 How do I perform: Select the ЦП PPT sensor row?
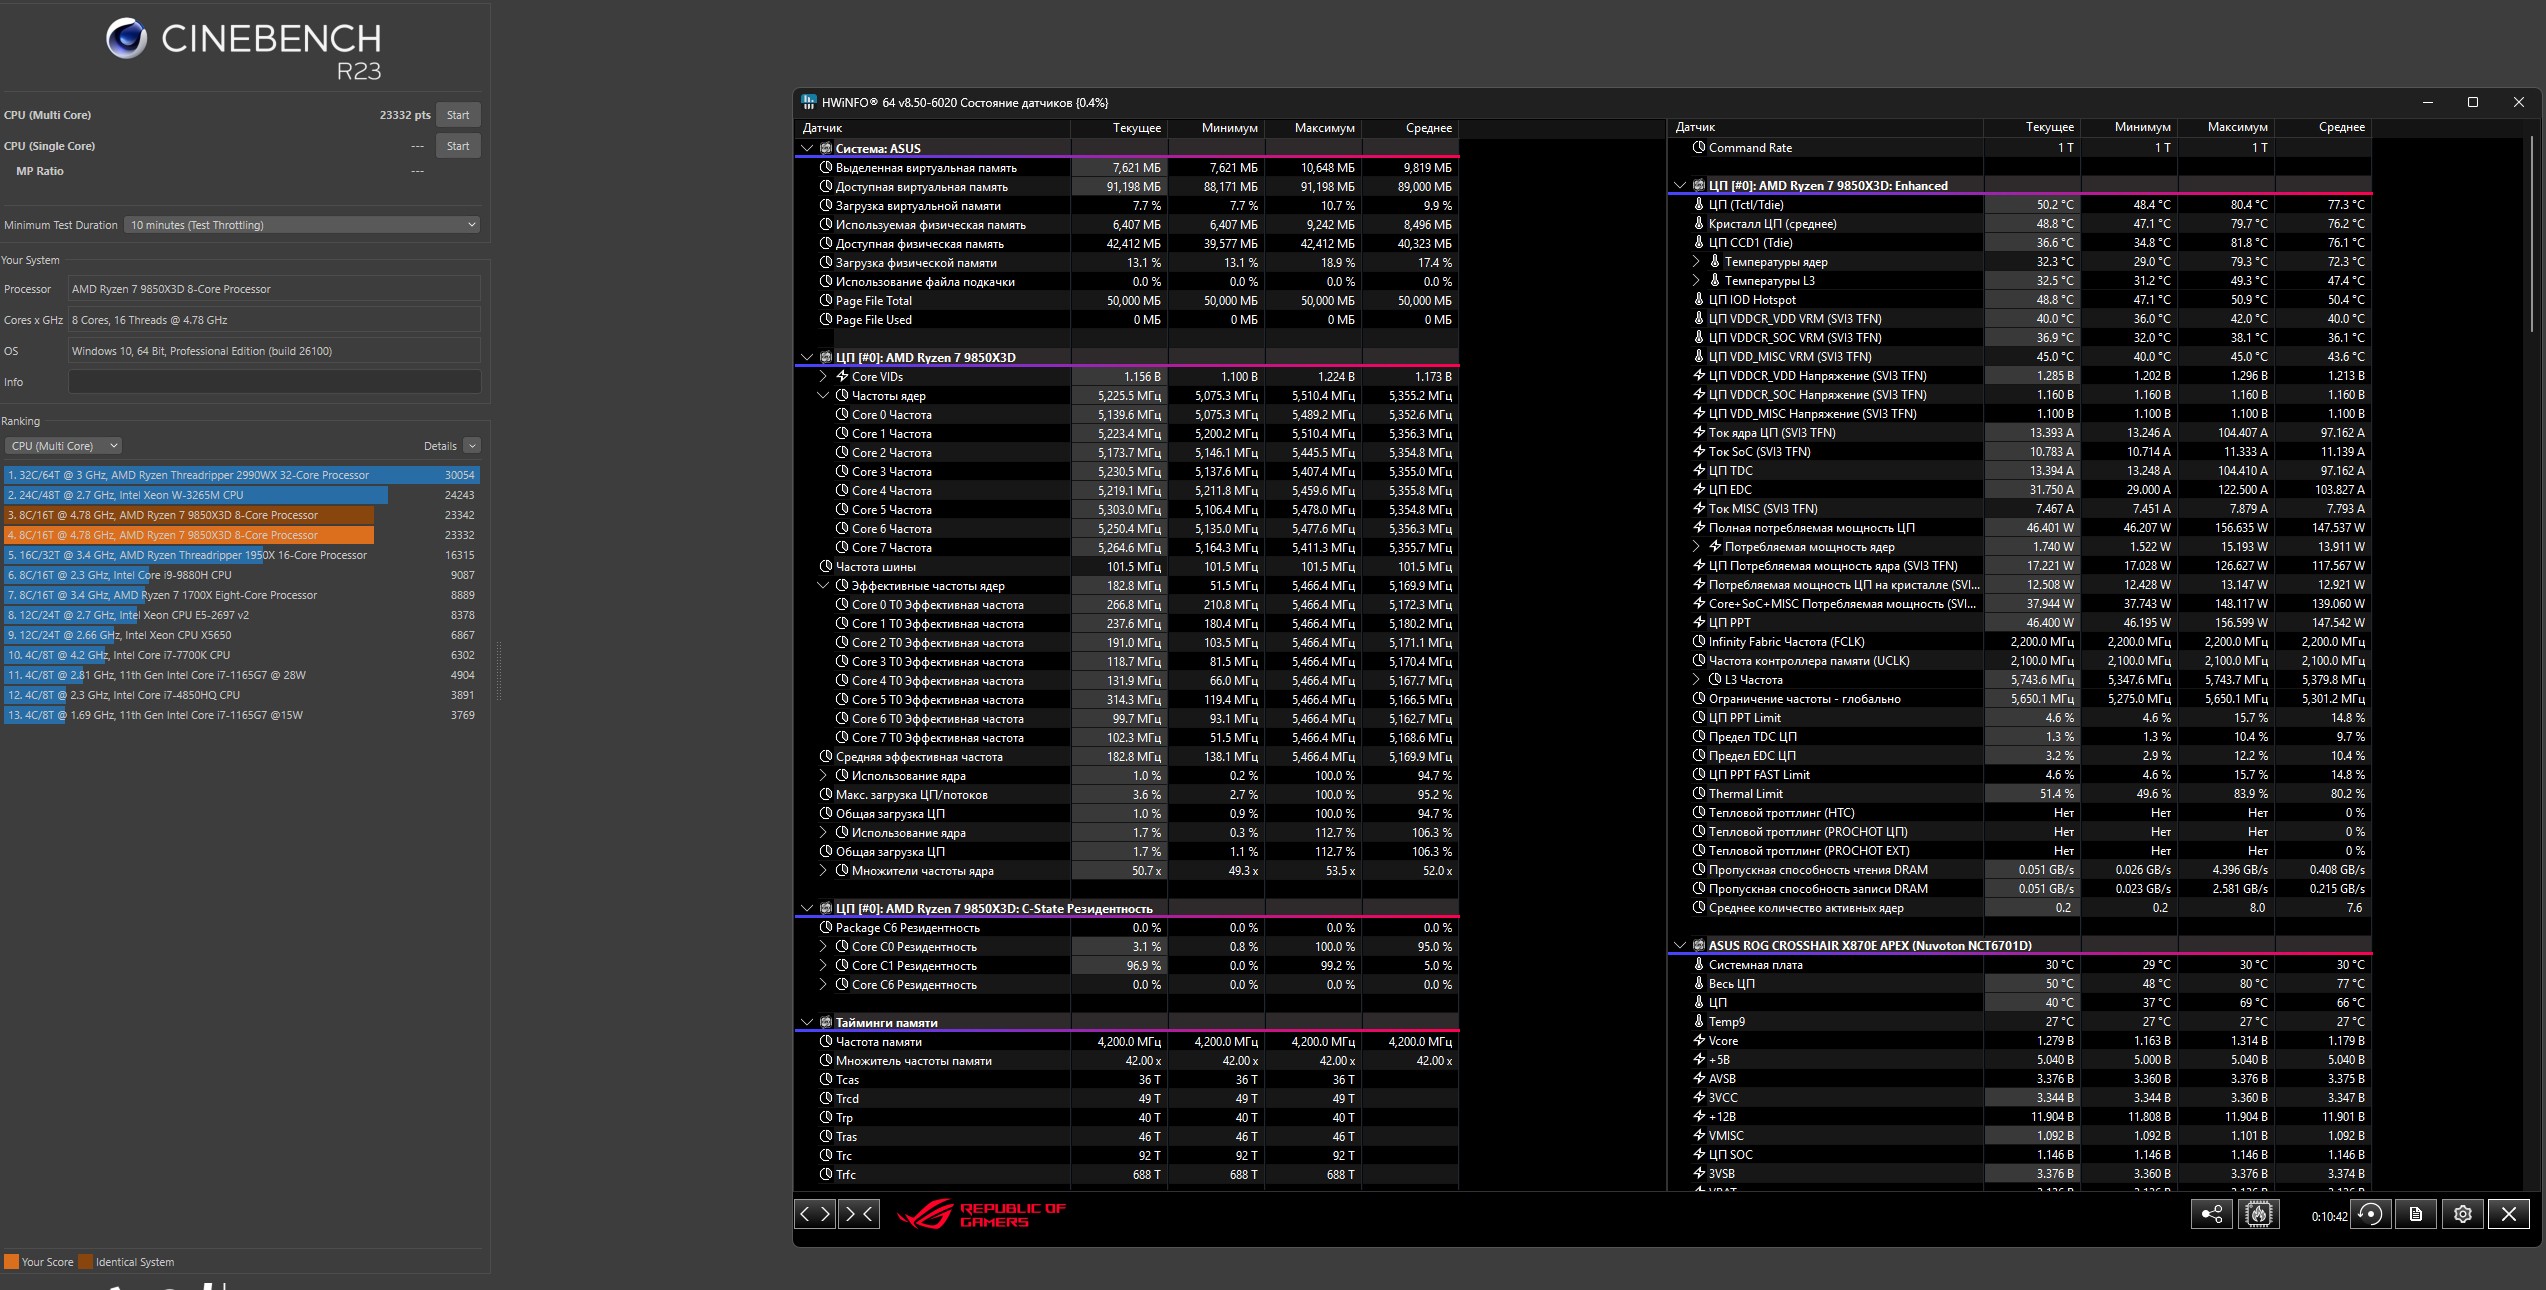(x=2020, y=623)
